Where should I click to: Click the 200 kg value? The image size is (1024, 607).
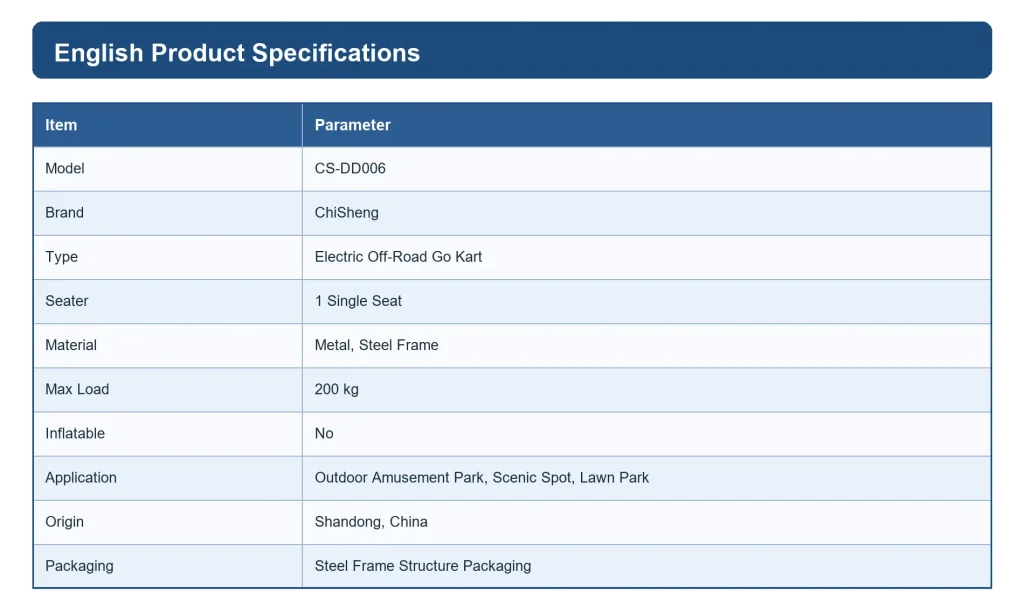336,389
